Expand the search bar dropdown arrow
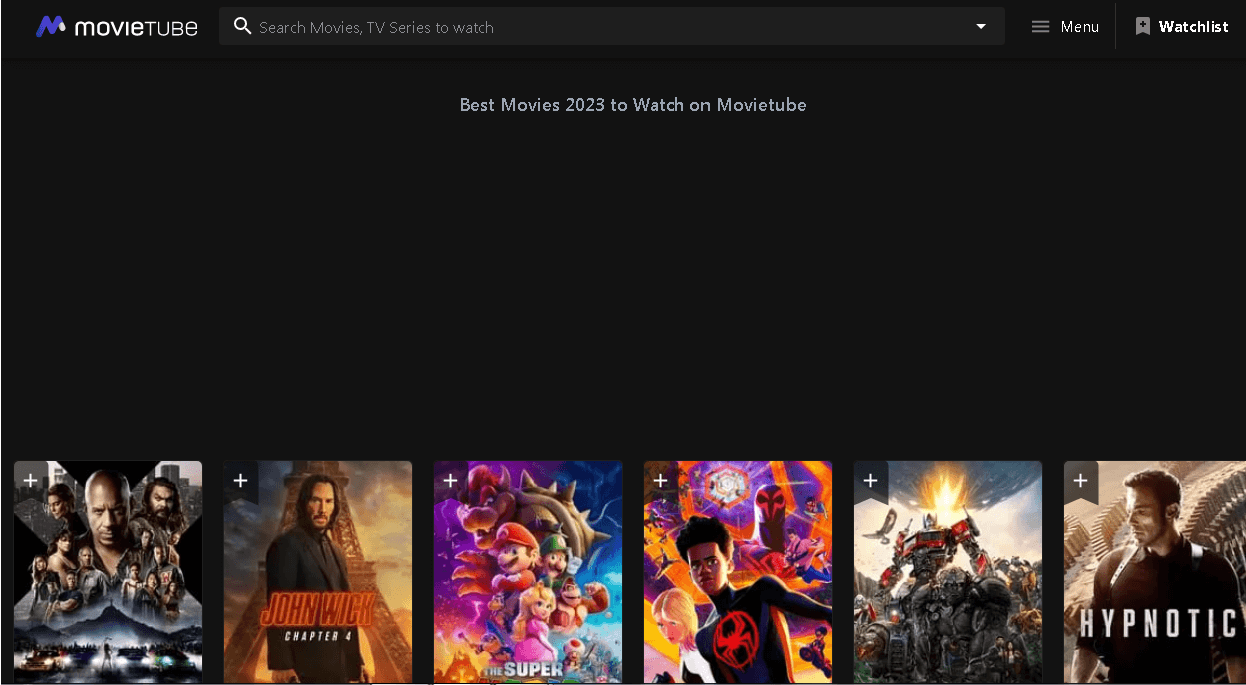This screenshot has width=1246, height=685. [x=981, y=27]
